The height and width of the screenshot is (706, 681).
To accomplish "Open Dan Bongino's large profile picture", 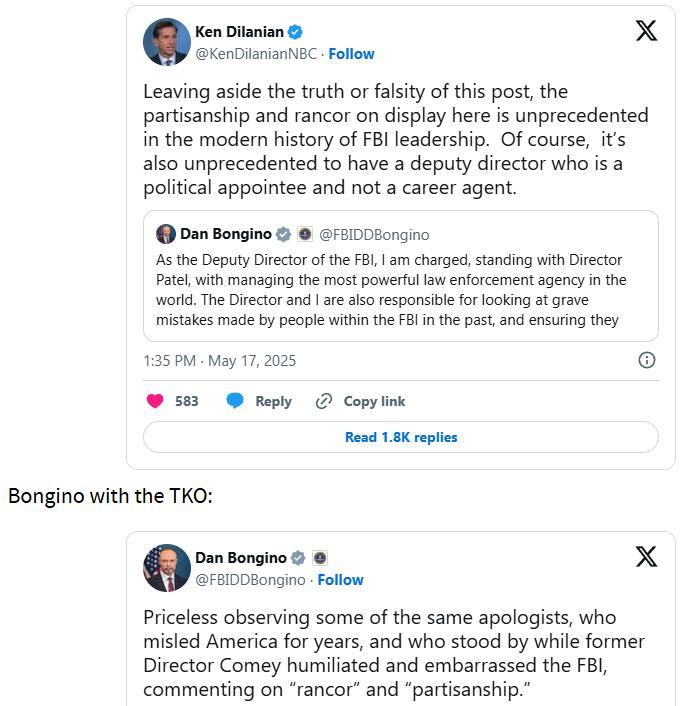I will [x=167, y=568].
